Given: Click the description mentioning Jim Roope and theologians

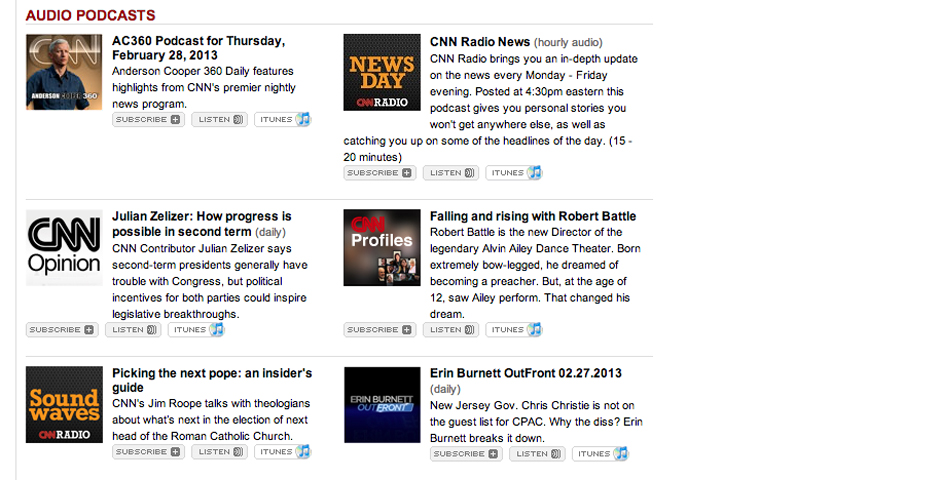Looking at the screenshot, I should (210, 419).
